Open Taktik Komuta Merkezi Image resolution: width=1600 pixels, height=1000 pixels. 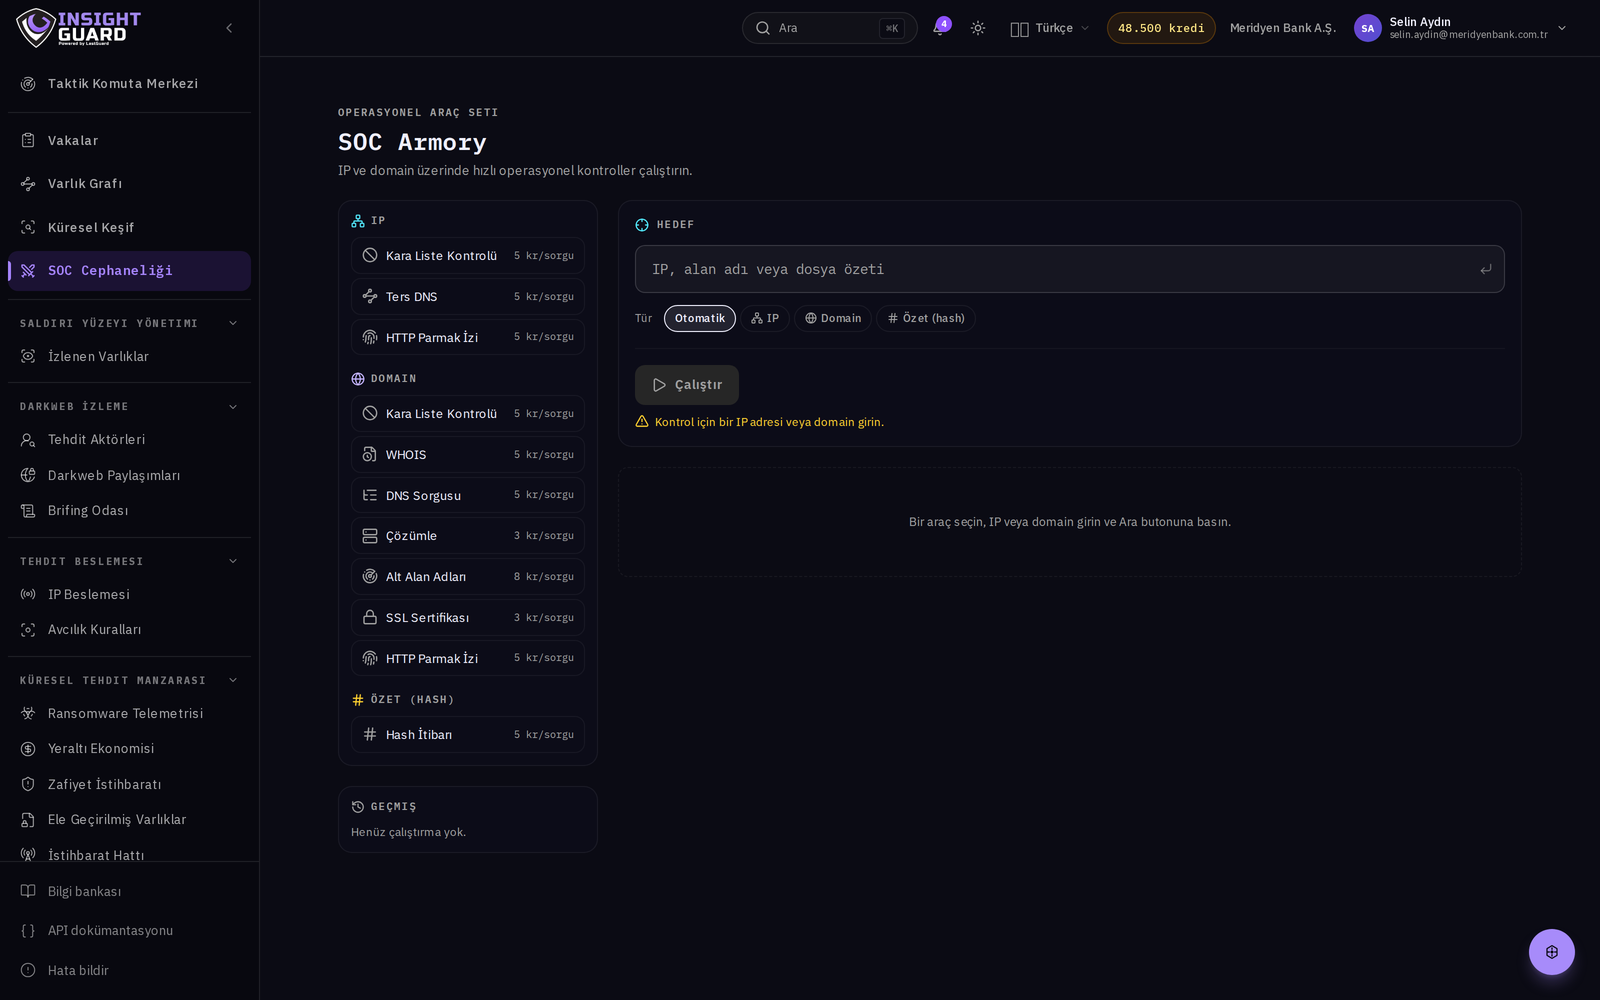(129, 84)
